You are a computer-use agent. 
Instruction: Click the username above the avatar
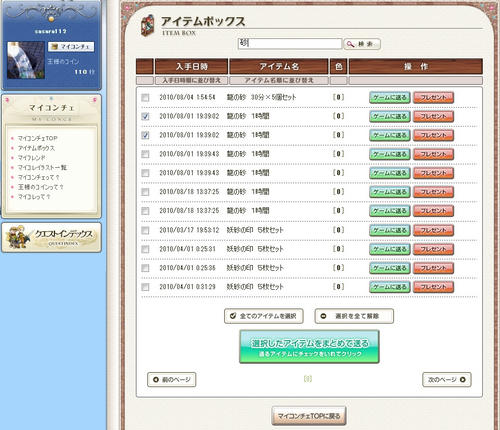coord(51,31)
